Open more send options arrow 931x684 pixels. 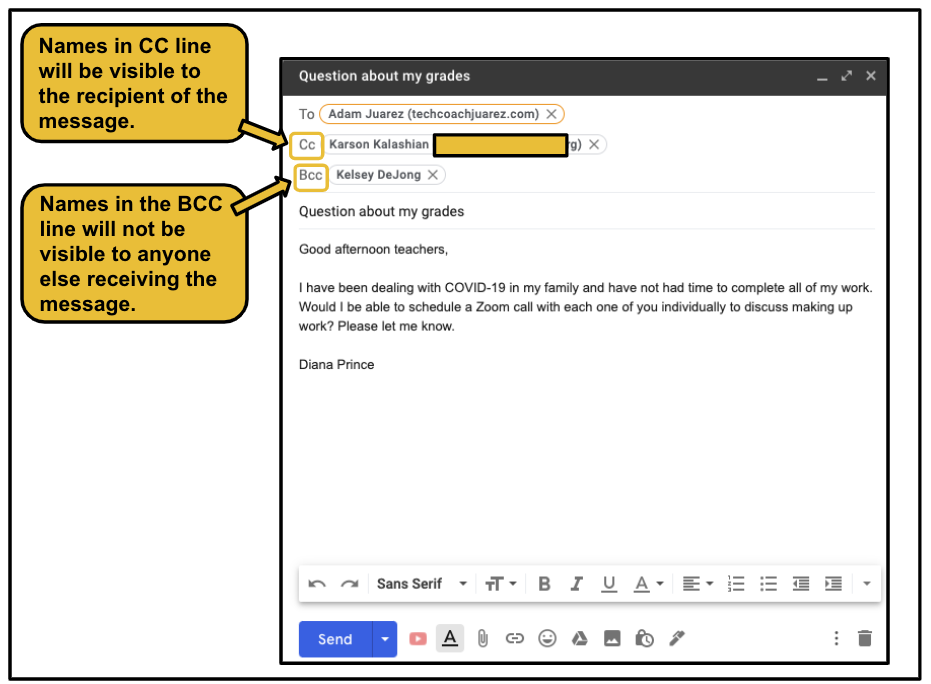(382, 639)
